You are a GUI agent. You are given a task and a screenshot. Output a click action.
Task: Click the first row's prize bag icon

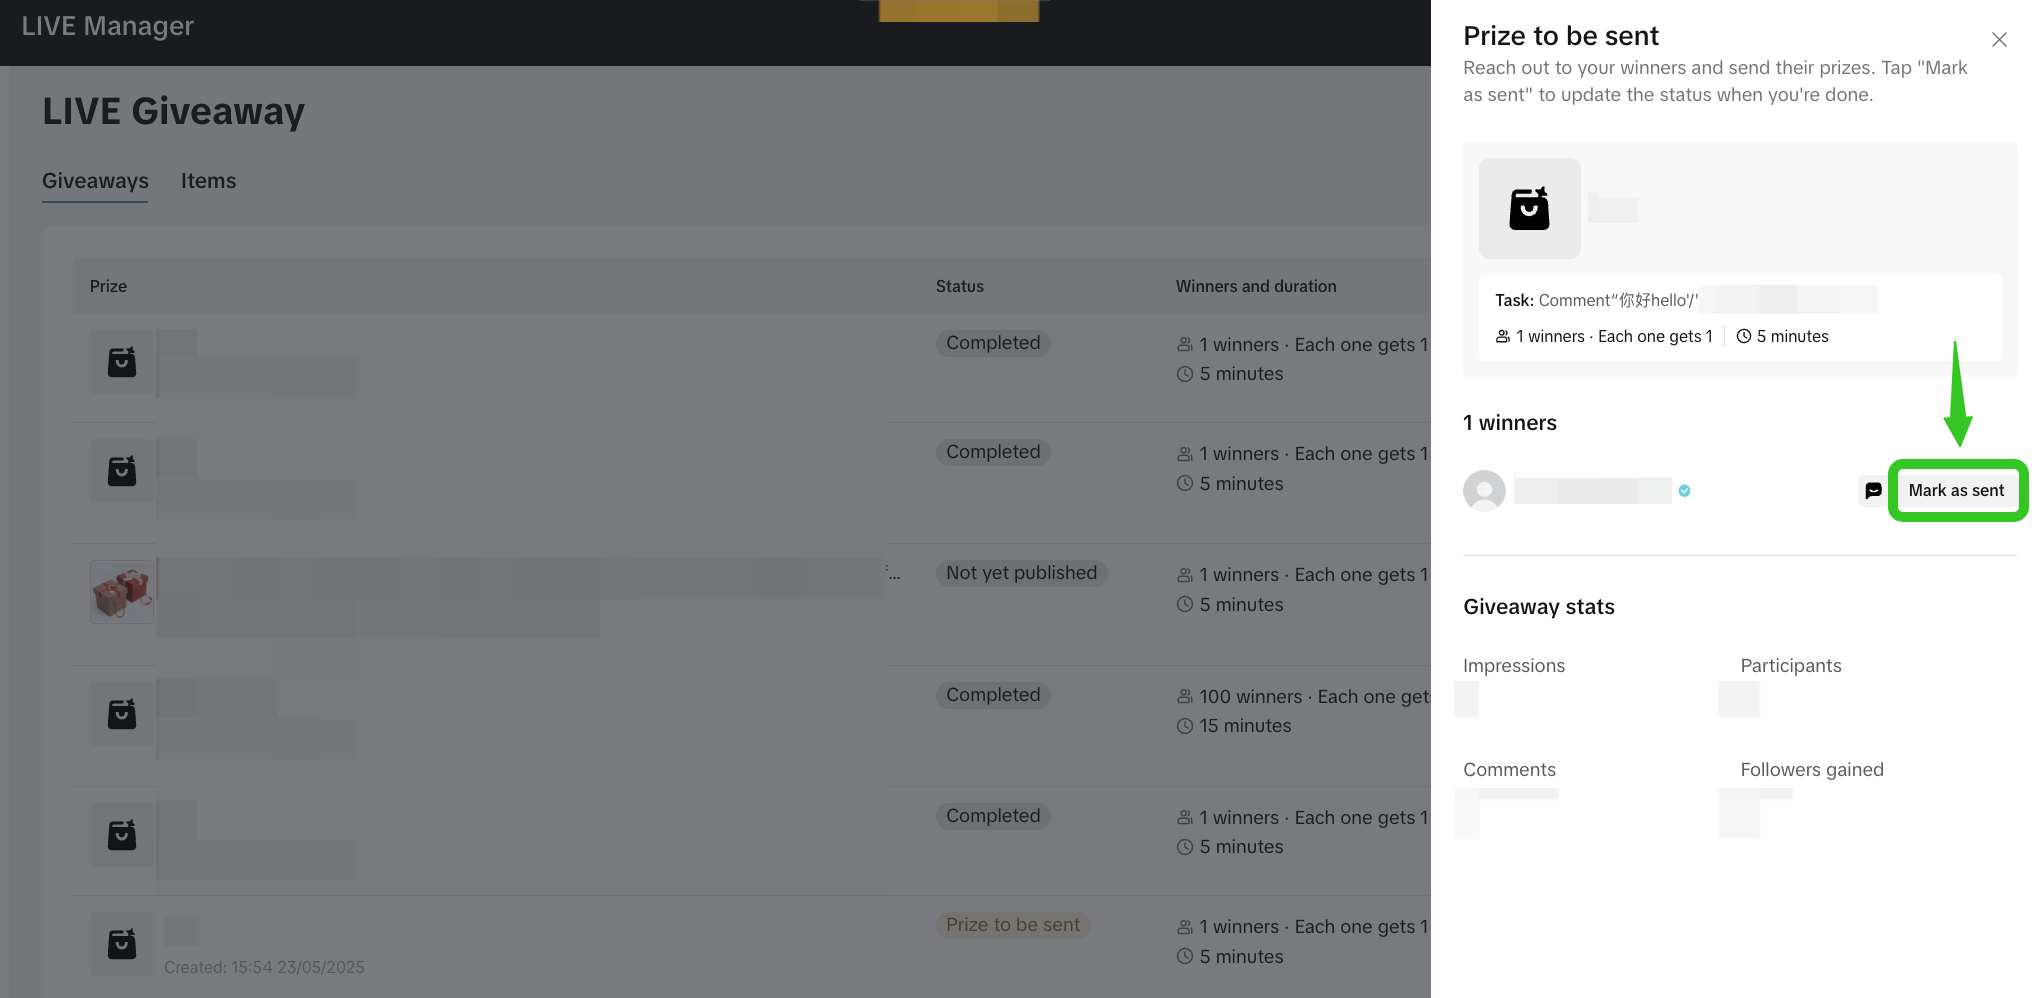pos(122,362)
